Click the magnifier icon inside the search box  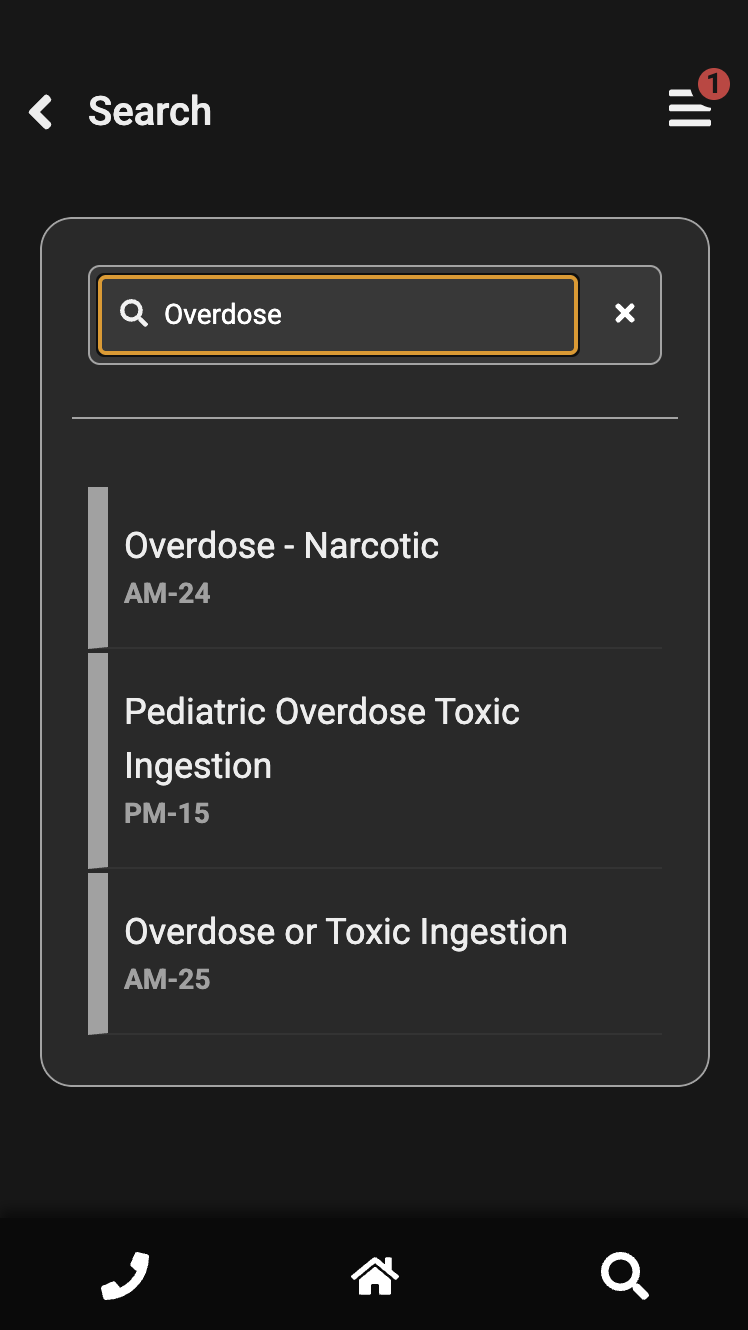click(133, 314)
